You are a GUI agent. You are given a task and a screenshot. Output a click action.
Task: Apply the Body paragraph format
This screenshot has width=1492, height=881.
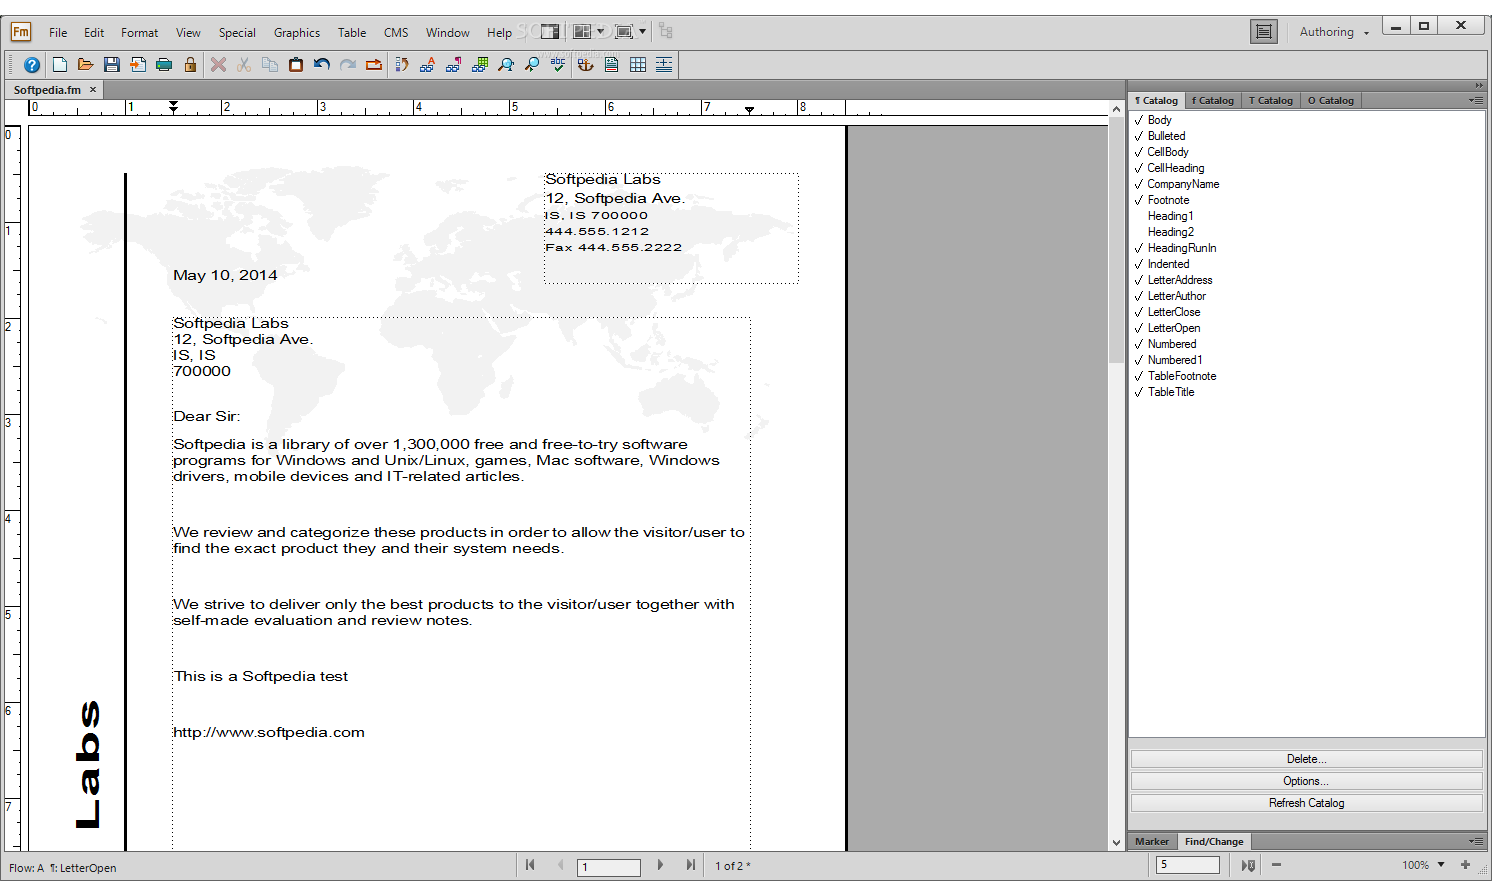click(1160, 120)
